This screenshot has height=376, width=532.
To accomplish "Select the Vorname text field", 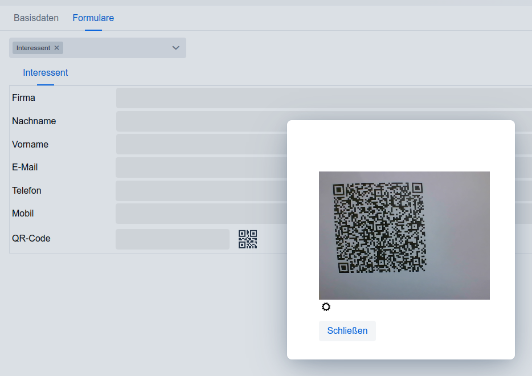I will tap(202, 144).
